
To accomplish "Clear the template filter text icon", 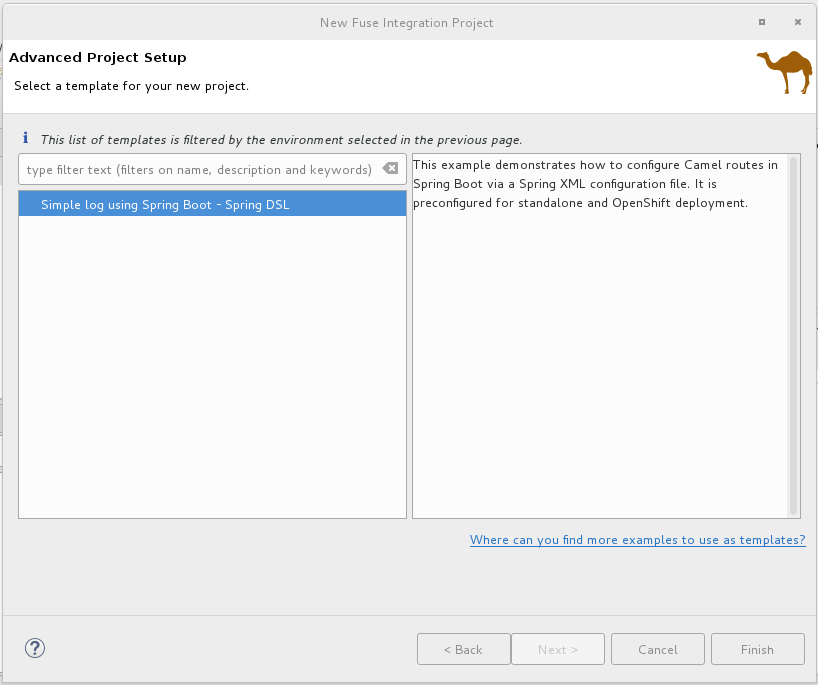I will coord(390,169).
